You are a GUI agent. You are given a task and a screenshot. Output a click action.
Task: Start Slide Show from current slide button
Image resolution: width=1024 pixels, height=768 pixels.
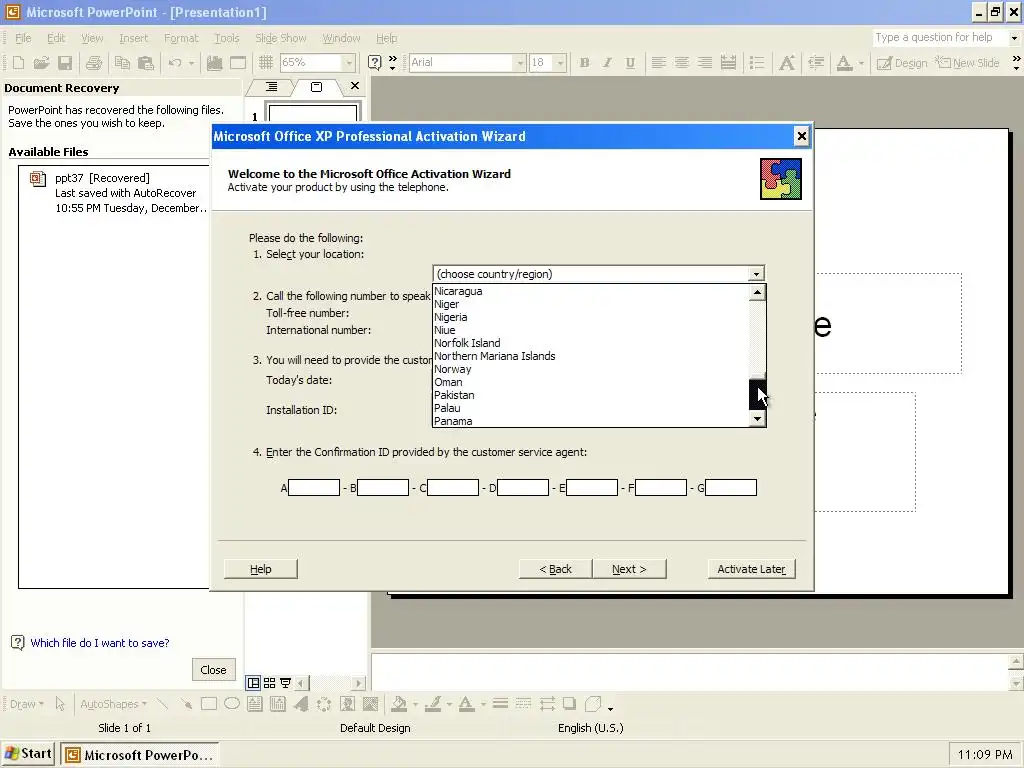pyautogui.click(x=285, y=683)
